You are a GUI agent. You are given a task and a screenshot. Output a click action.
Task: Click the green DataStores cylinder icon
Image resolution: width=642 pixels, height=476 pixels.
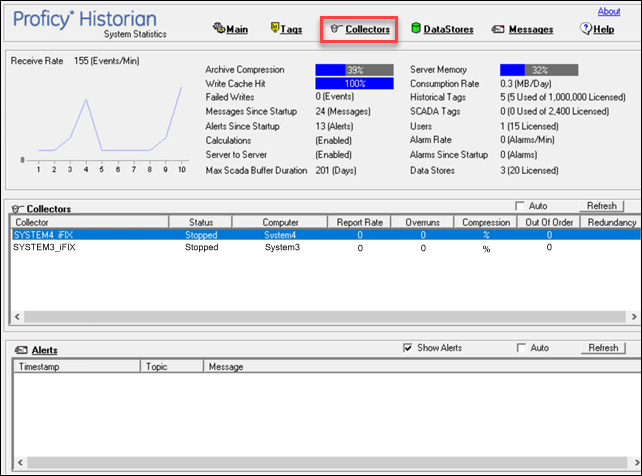point(416,28)
